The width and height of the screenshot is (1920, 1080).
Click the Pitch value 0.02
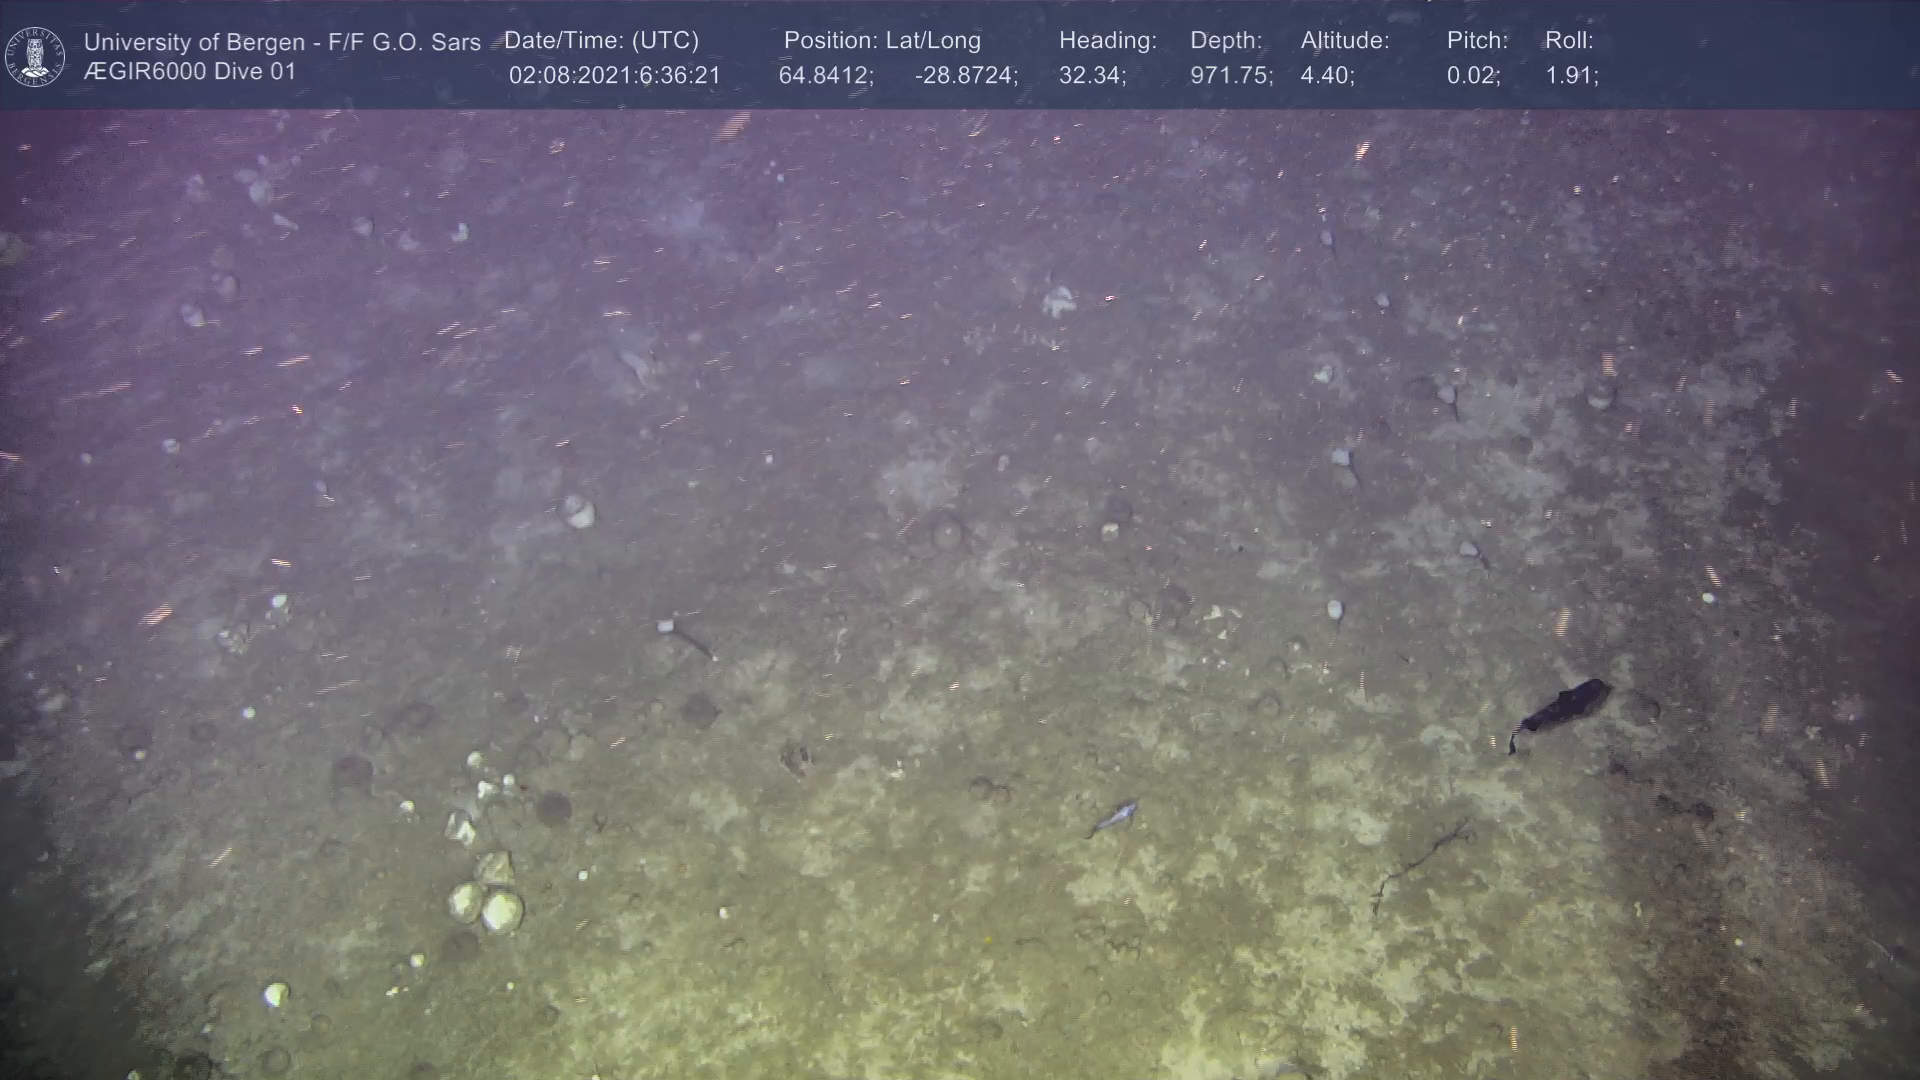point(1473,76)
